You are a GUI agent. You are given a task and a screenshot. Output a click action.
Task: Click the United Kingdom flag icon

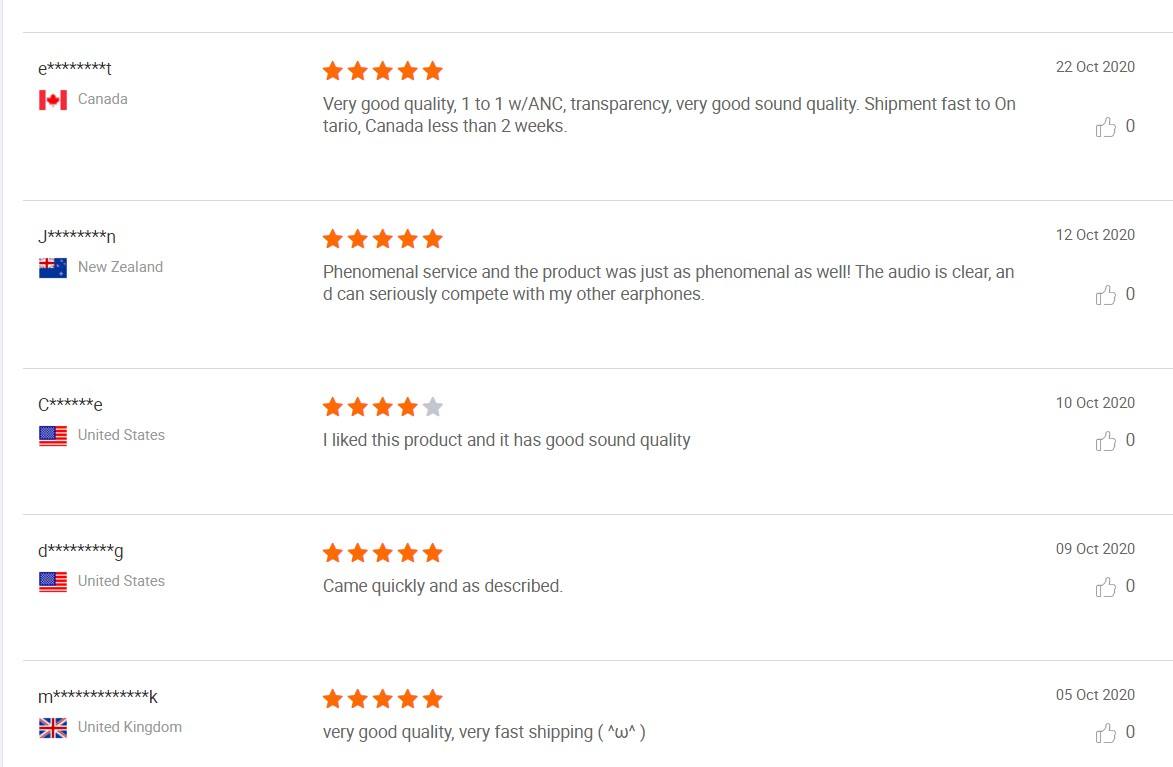coord(53,728)
